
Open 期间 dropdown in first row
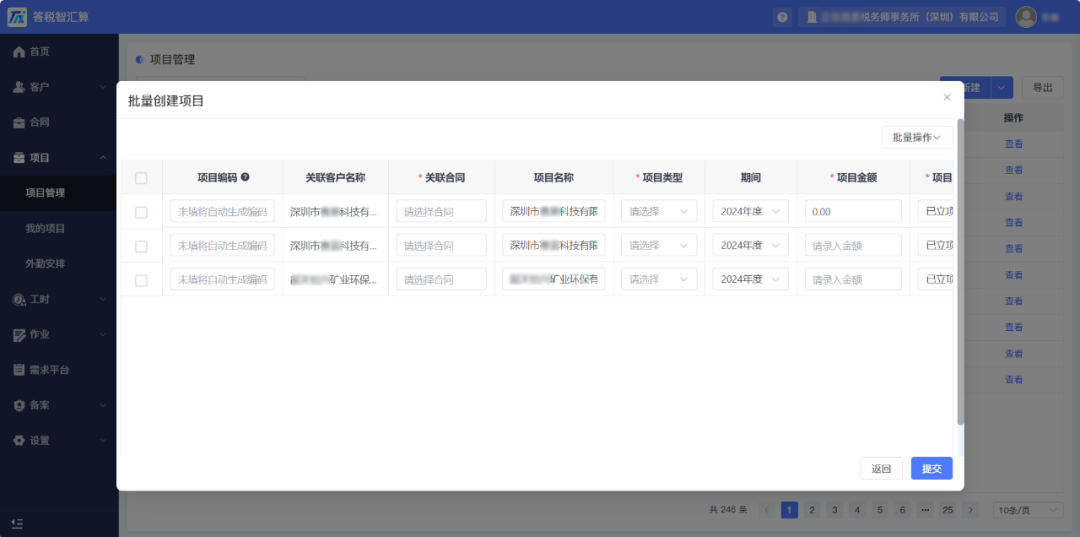click(x=751, y=211)
